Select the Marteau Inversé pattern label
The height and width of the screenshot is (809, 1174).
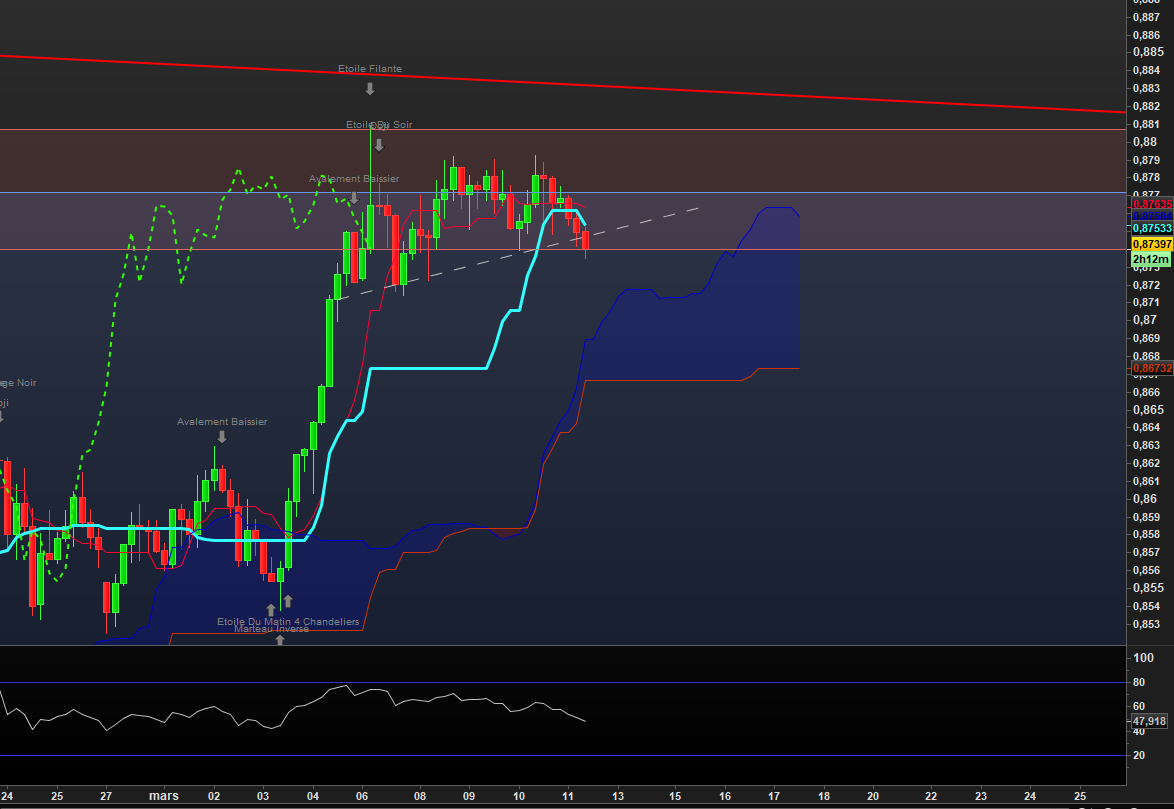[x=271, y=629]
